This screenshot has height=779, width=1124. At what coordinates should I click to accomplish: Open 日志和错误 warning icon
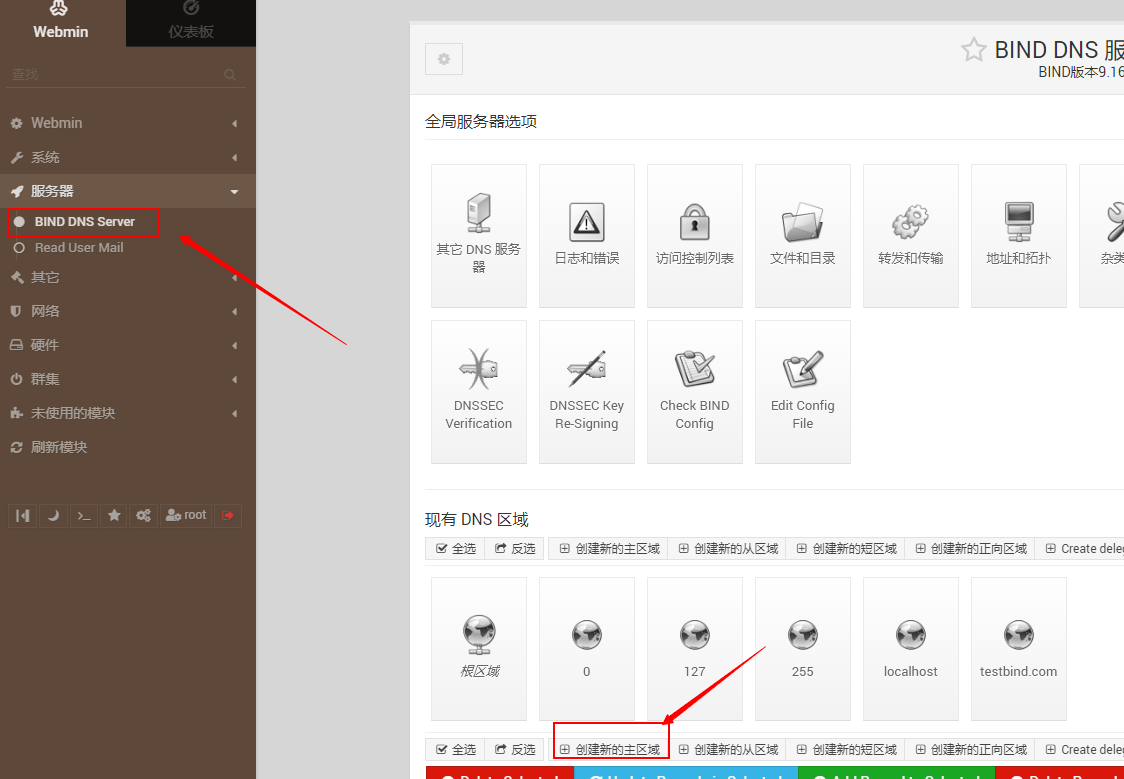587,236
